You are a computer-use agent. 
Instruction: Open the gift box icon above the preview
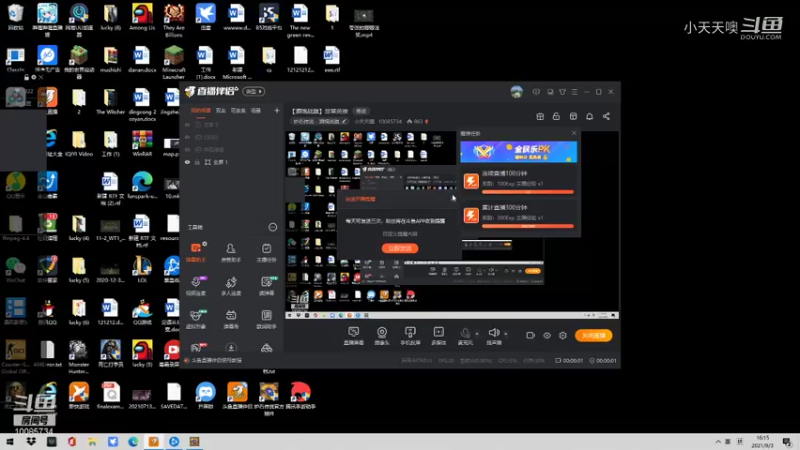pyautogui.click(x=540, y=116)
